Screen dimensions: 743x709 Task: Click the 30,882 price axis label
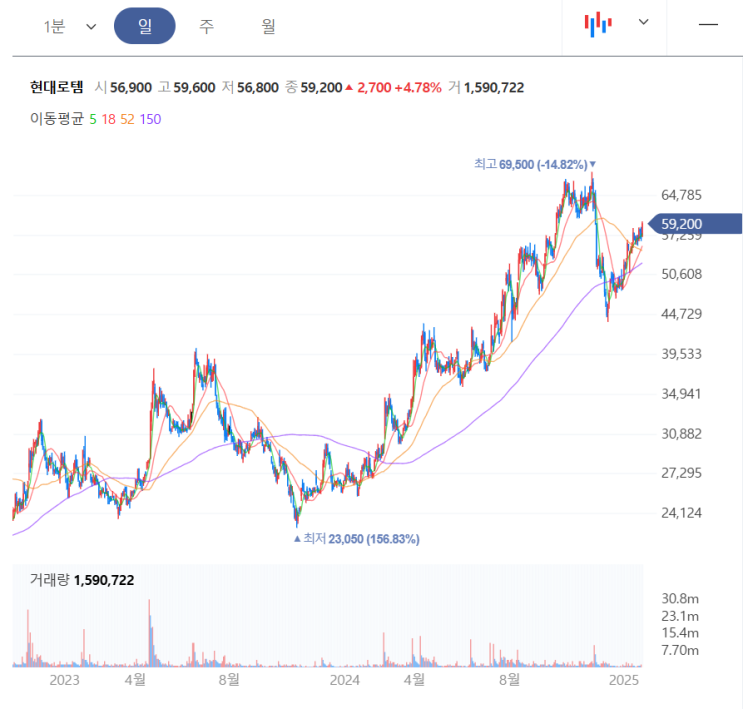[x=681, y=434]
